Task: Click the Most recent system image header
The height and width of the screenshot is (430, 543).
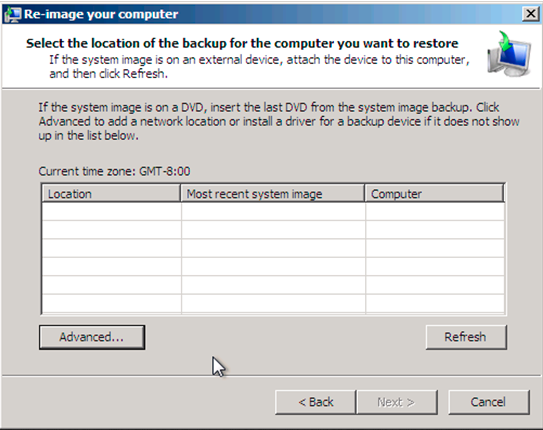Action: 273,194
